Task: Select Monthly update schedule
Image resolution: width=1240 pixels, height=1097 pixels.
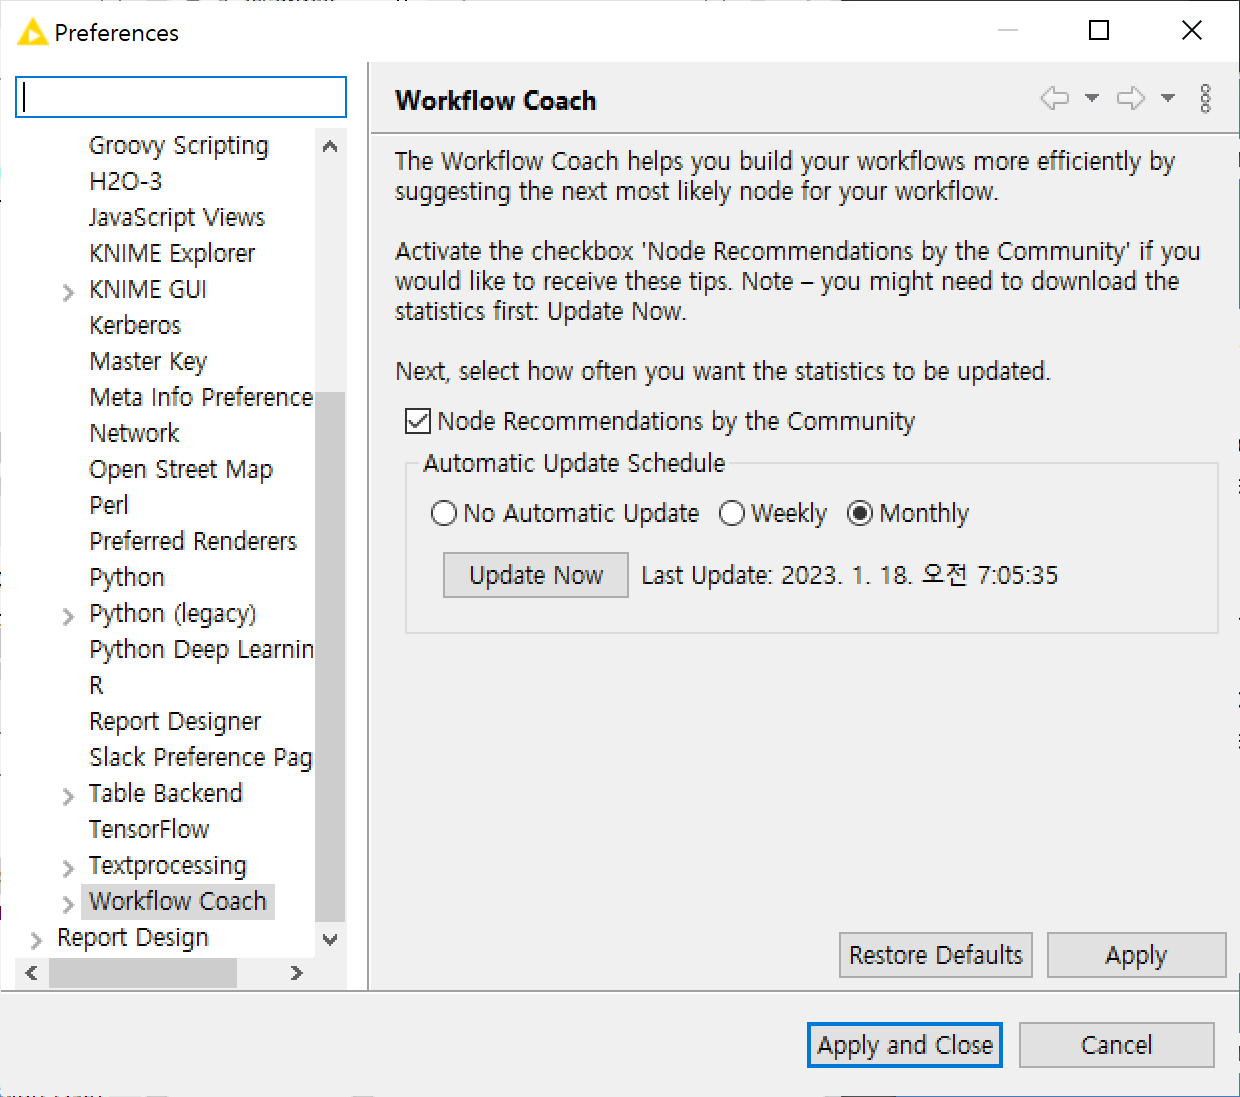Action: pyautogui.click(x=860, y=513)
